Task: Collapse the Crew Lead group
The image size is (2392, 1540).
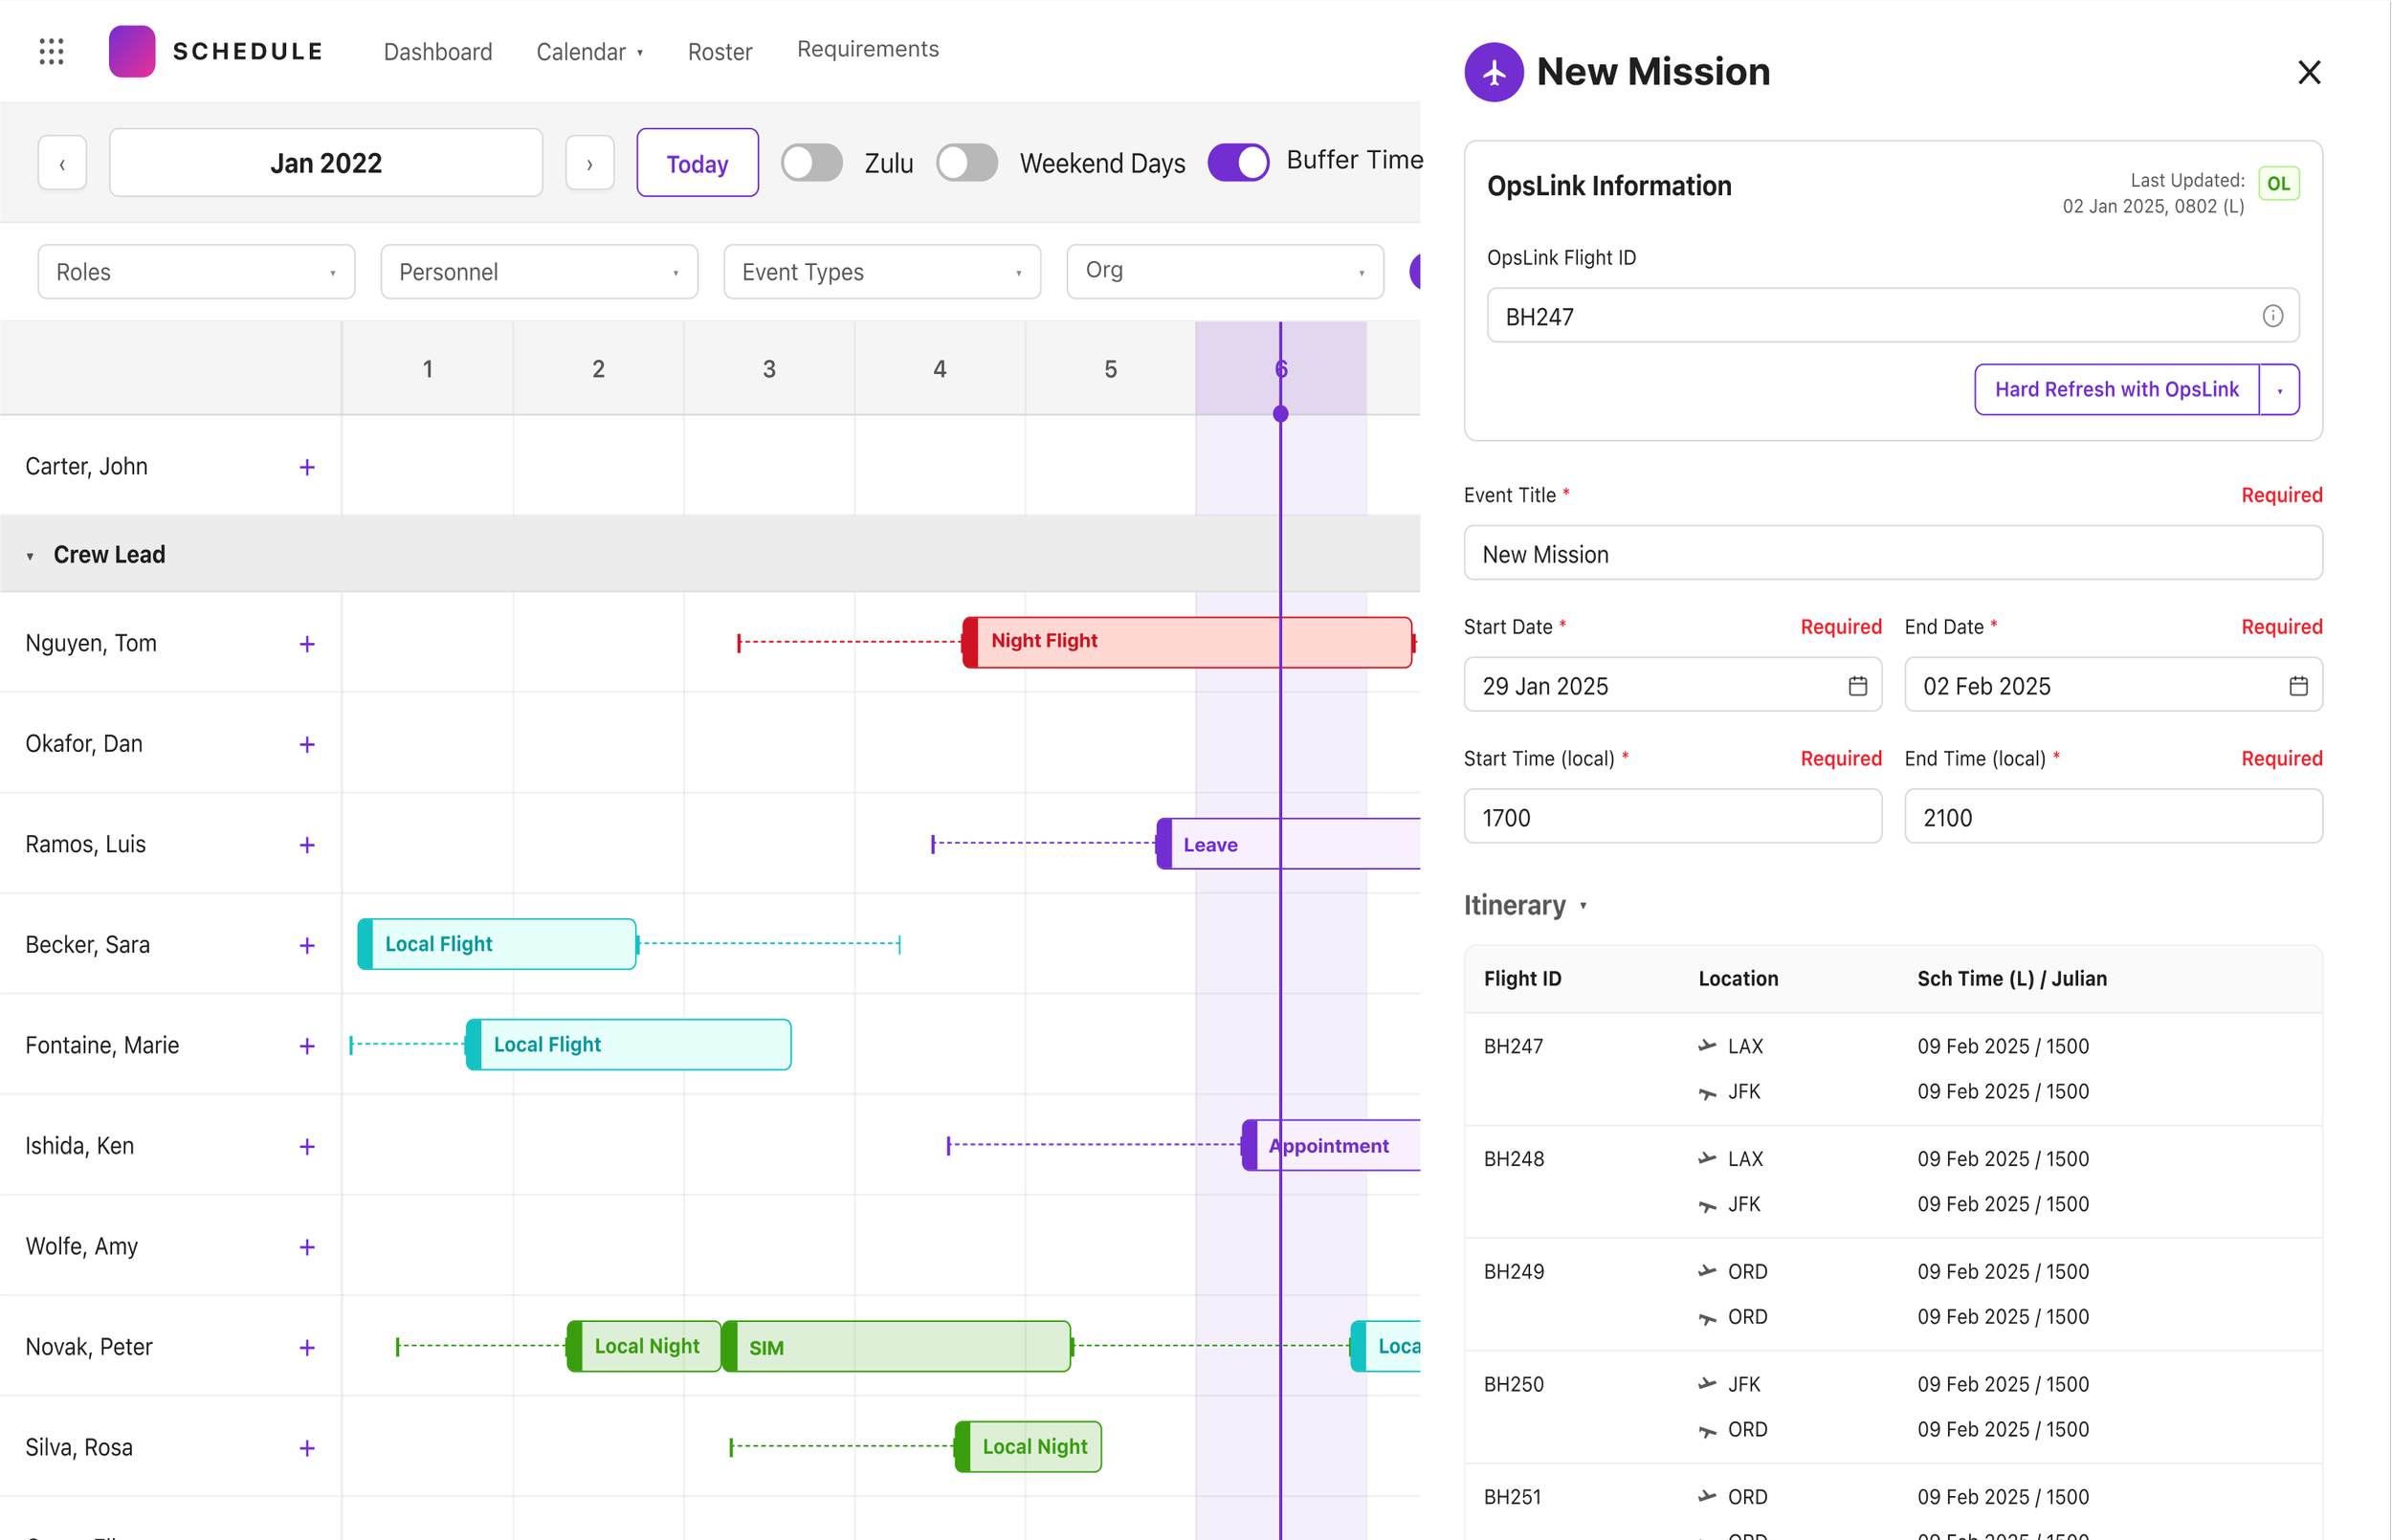Action: click(x=30, y=556)
